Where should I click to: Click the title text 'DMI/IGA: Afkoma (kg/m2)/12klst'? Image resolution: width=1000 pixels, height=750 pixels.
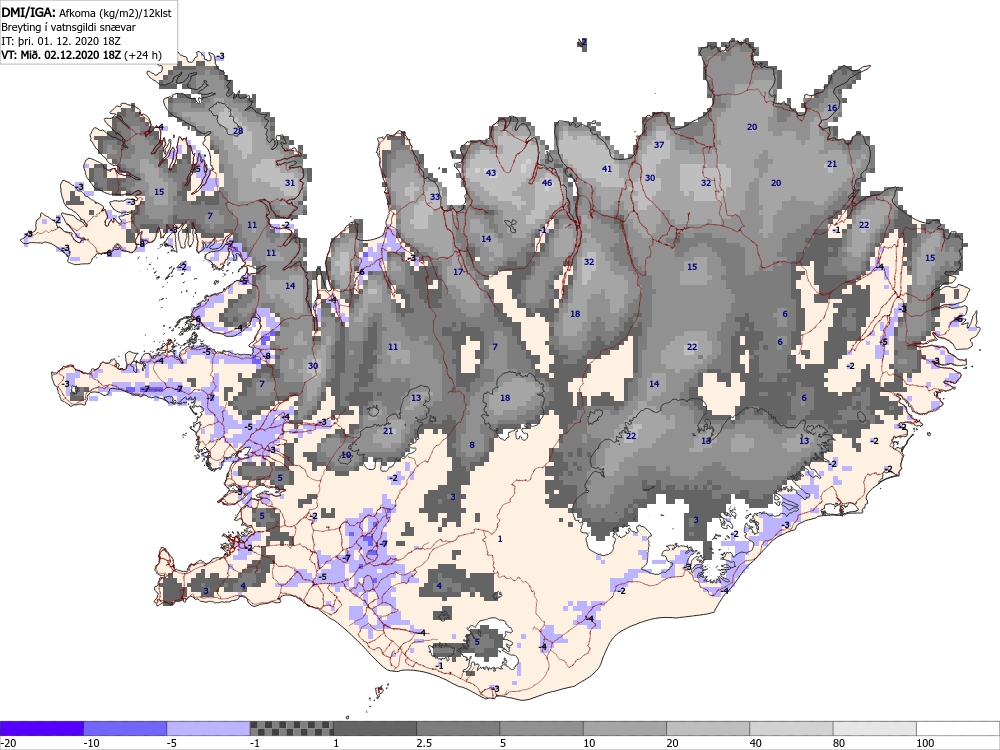click(x=87, y=12)
